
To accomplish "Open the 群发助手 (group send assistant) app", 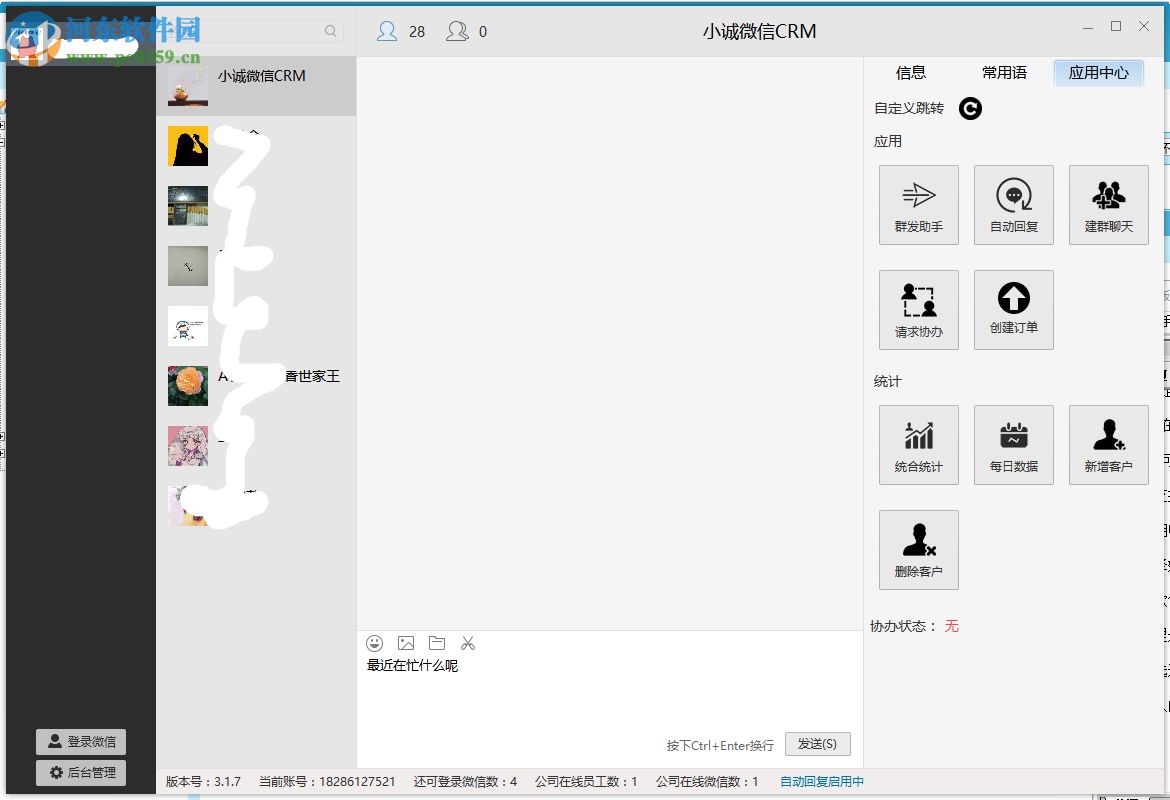I will (917, 204).
